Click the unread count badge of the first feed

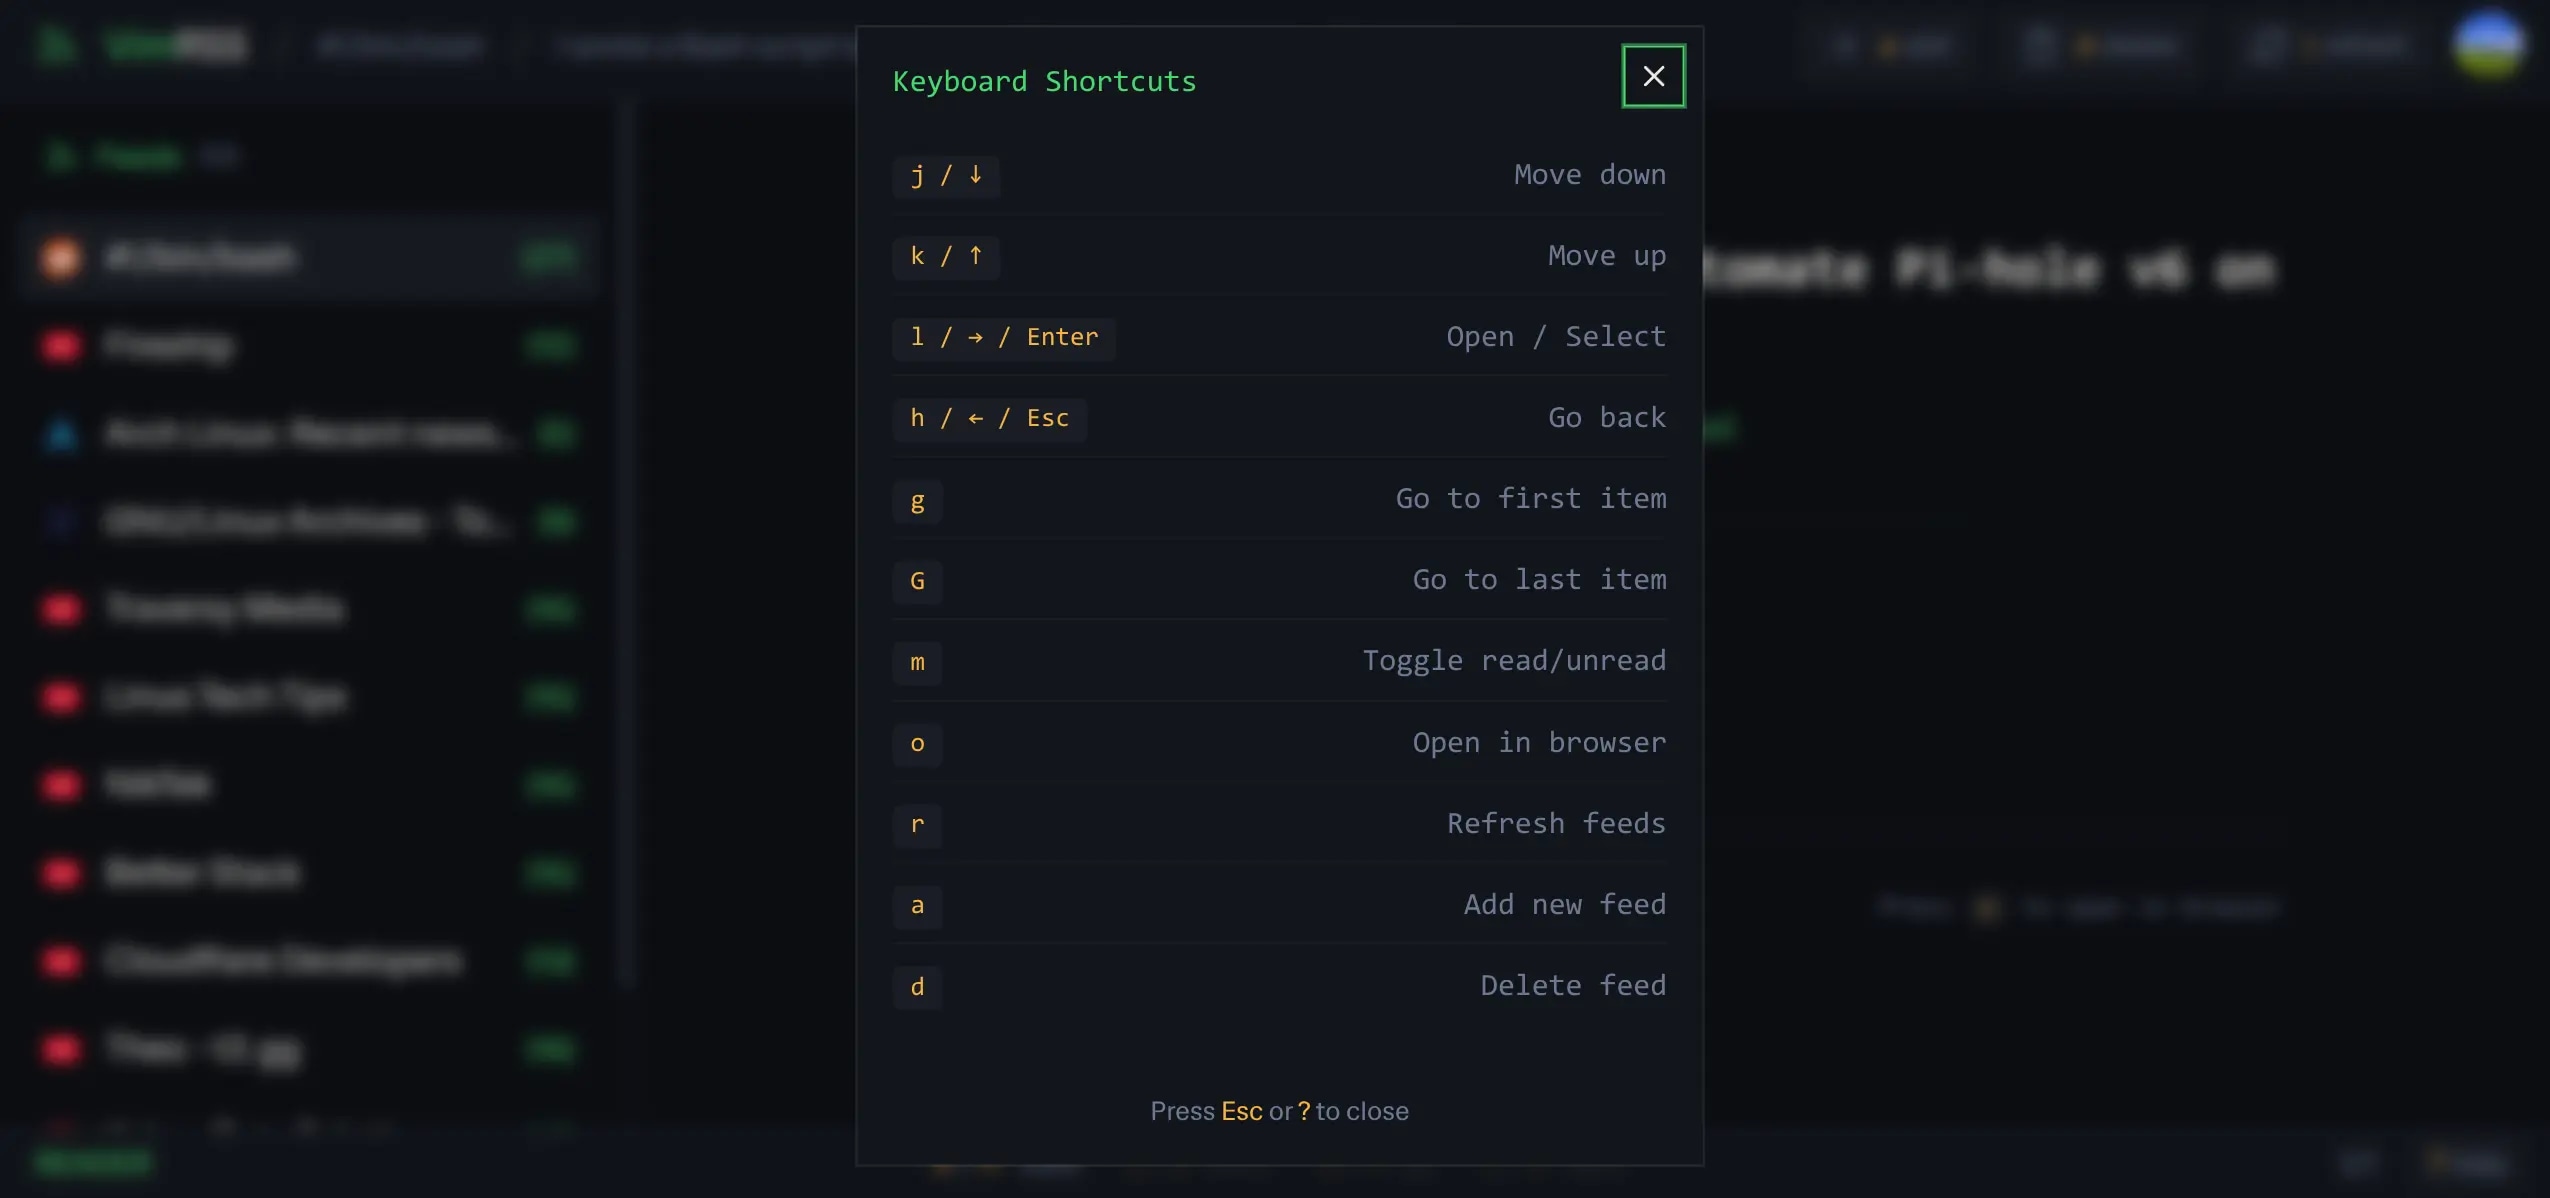(549, 257)
